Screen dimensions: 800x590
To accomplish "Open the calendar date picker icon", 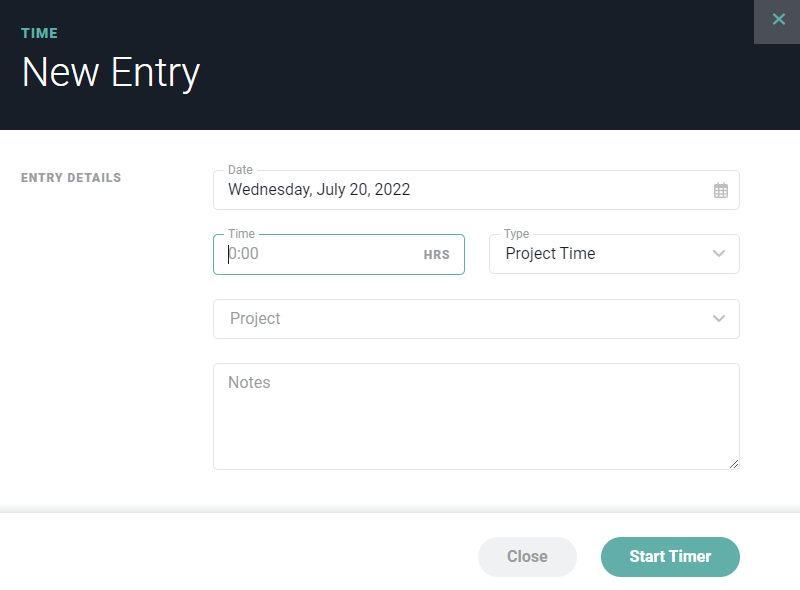I will [x=721, y=190].
